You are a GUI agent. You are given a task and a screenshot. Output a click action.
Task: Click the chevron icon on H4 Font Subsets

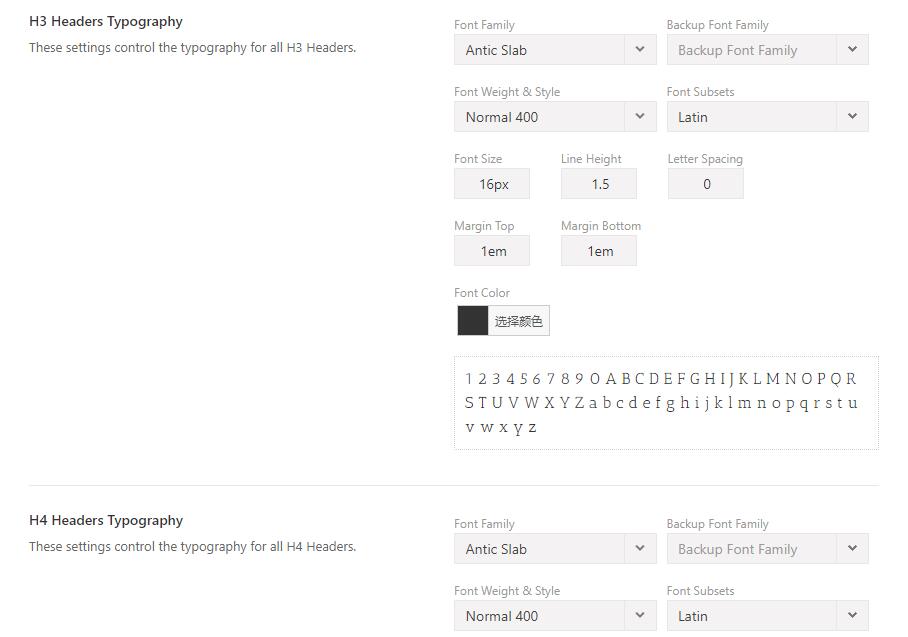pyautogui.click(x=852, y=616)
